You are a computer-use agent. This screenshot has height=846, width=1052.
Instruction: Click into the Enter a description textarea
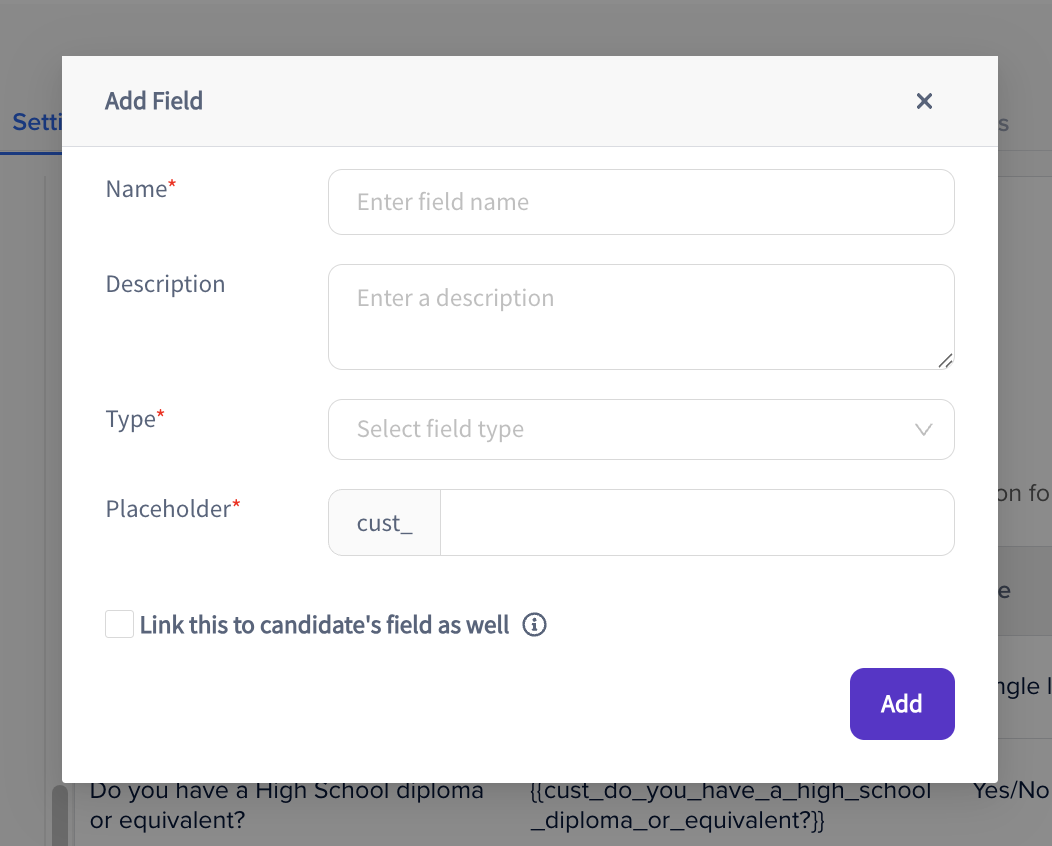[x=641, y=317]
